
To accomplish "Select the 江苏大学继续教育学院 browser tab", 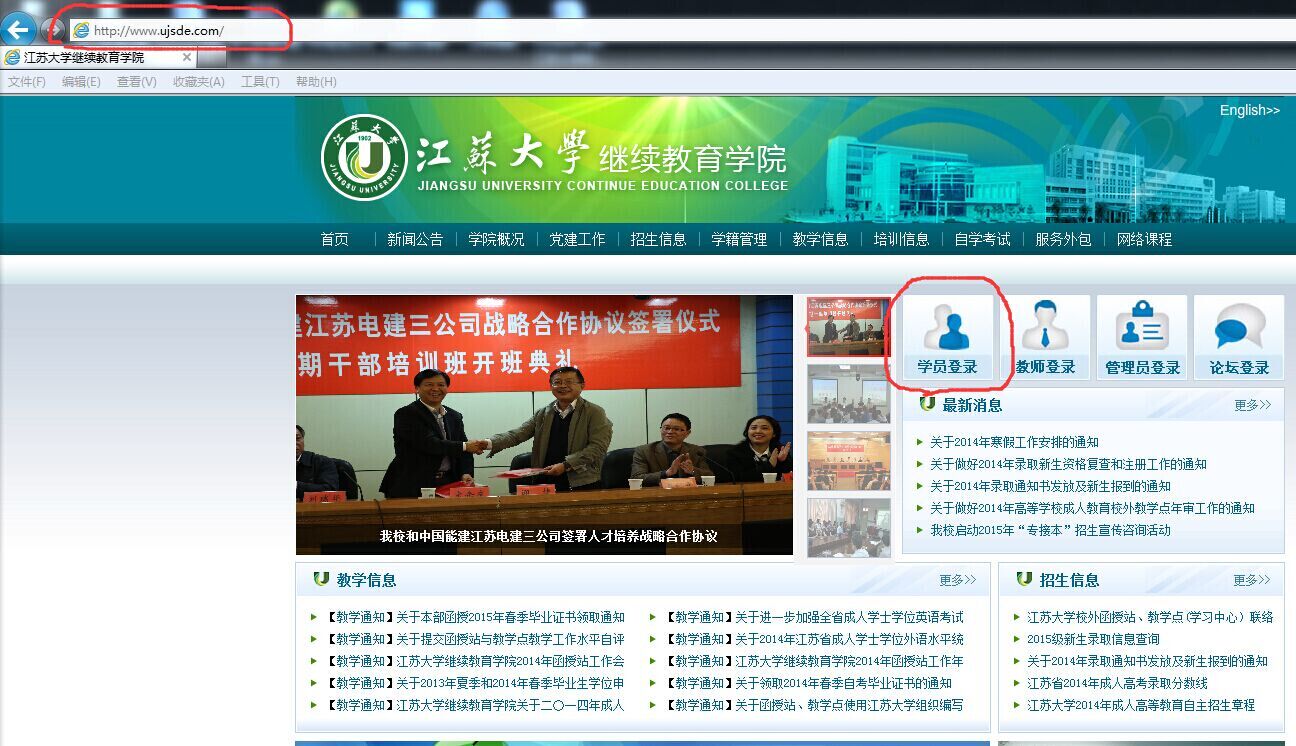I will (98, 57).
